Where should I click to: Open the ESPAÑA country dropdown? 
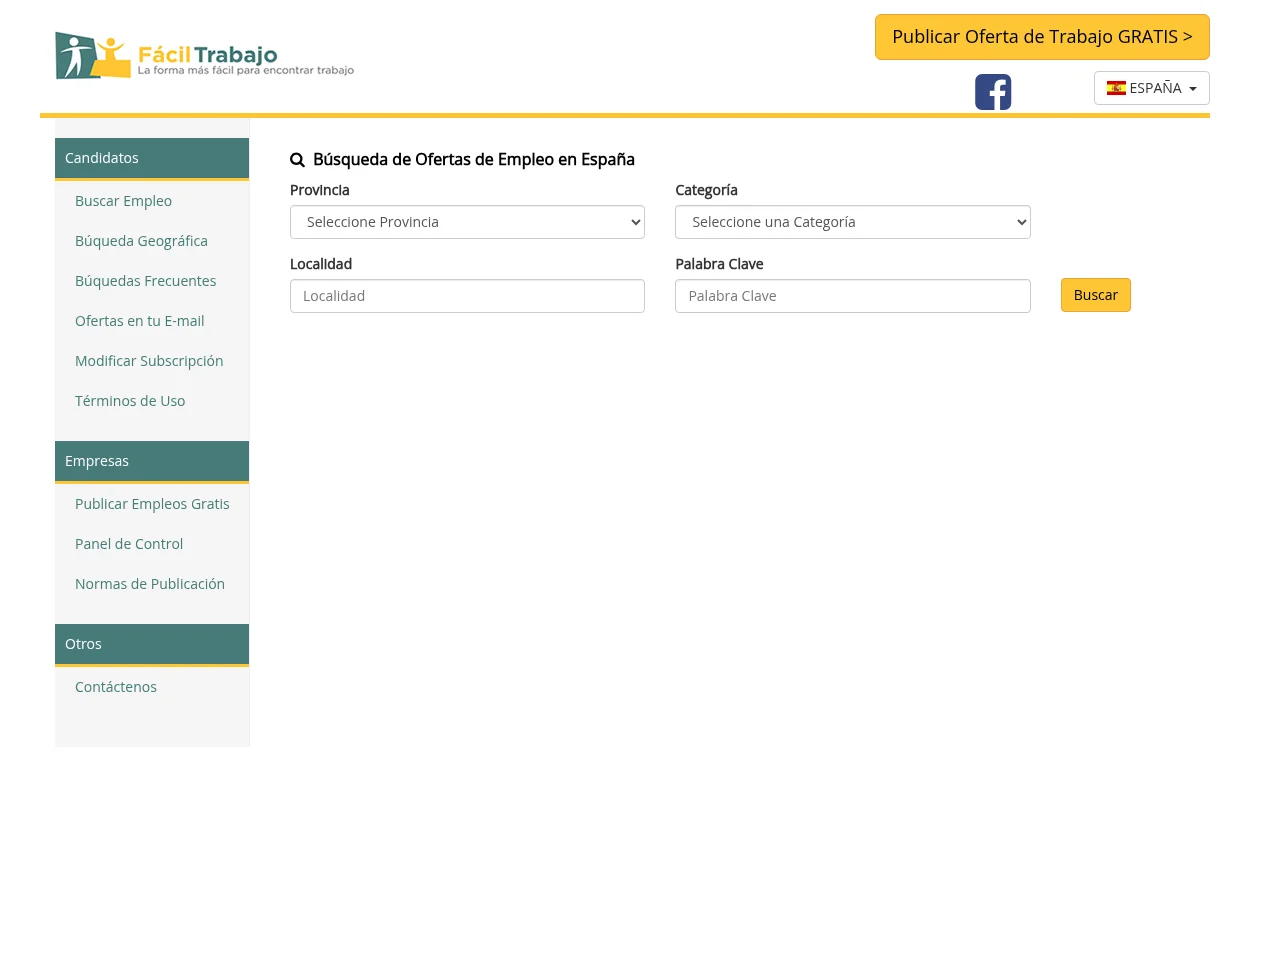coord(1152,88)
